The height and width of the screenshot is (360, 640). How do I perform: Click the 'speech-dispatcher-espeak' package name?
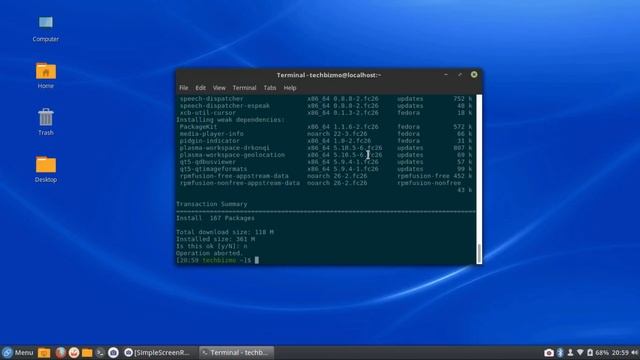tap(225, 106)
